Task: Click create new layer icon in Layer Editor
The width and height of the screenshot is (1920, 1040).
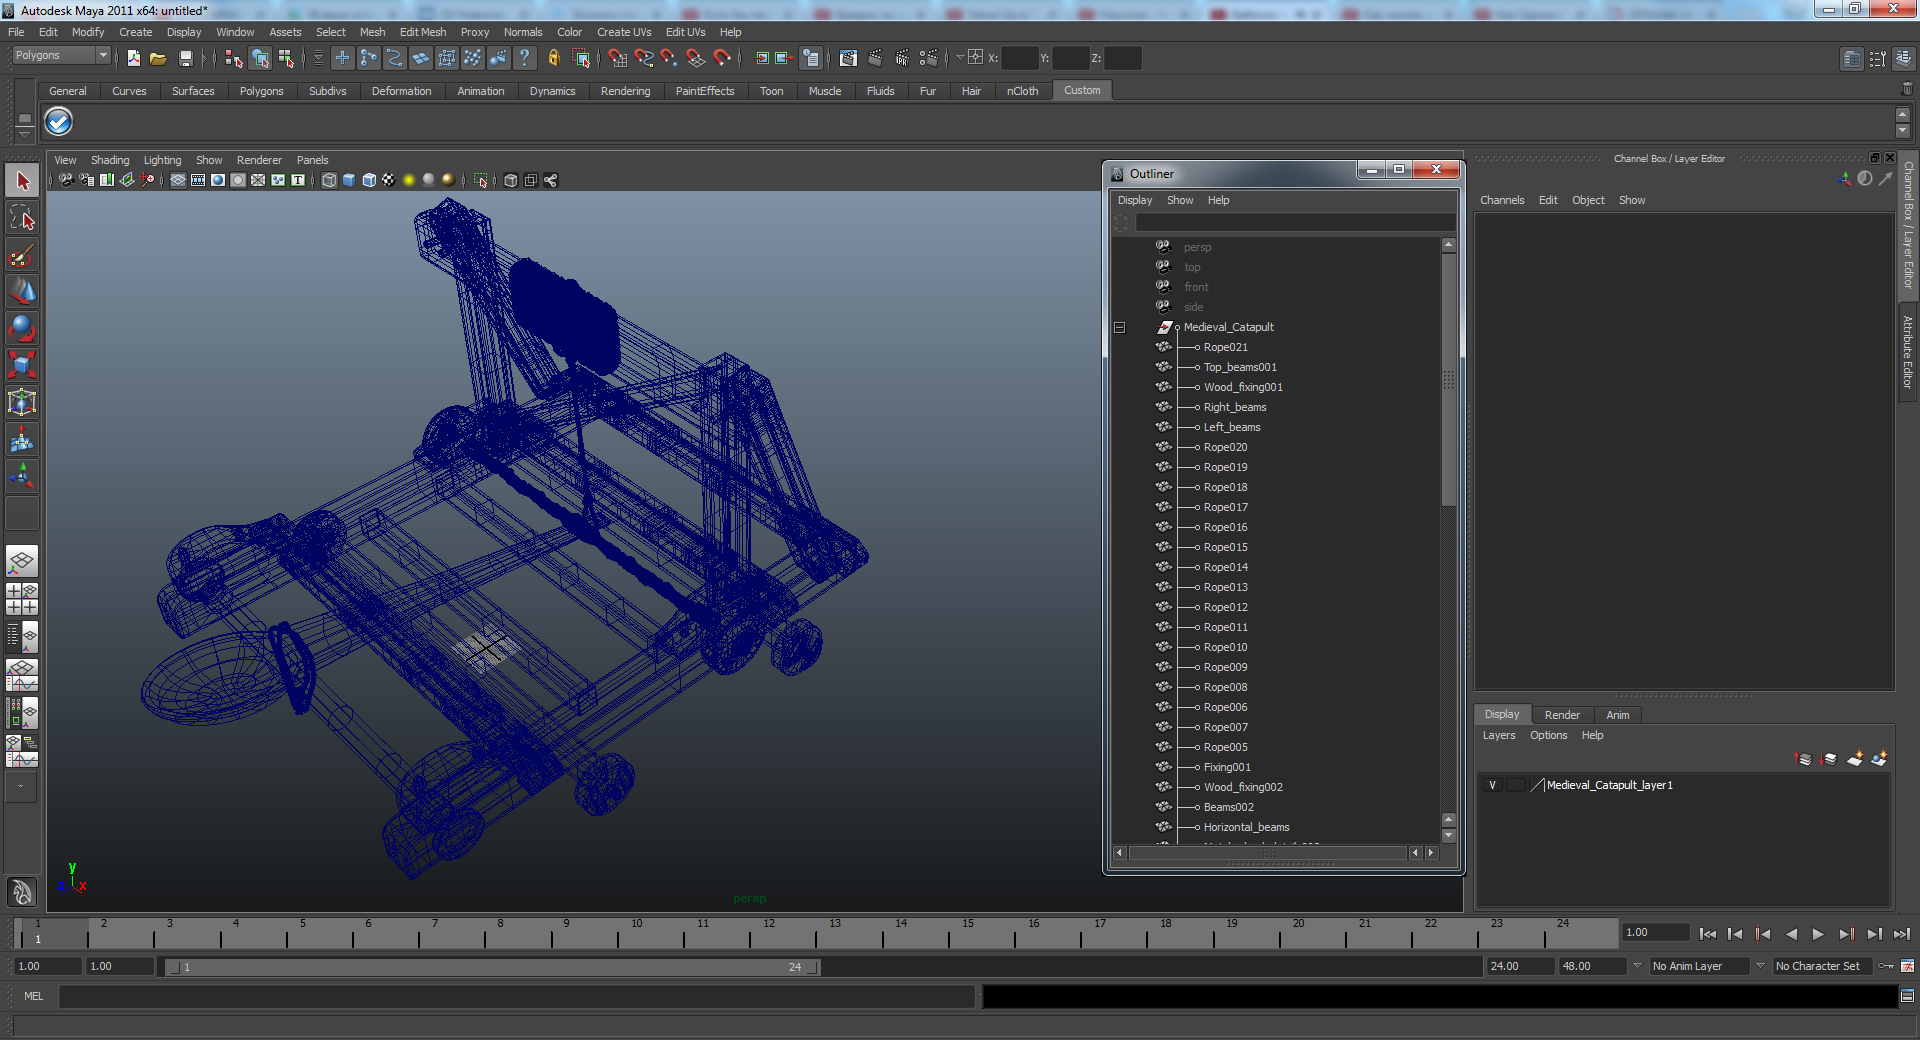Action: coord(1854,759)
